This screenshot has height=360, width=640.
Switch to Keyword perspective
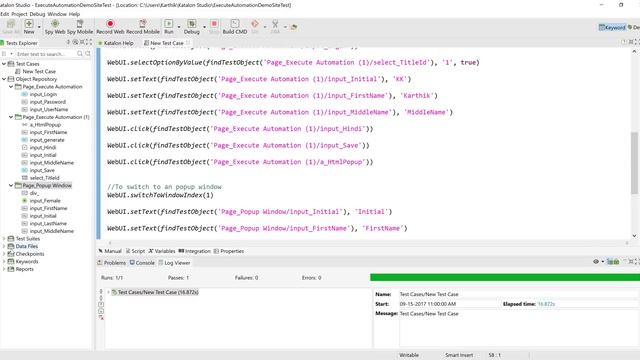pos(612,27)
